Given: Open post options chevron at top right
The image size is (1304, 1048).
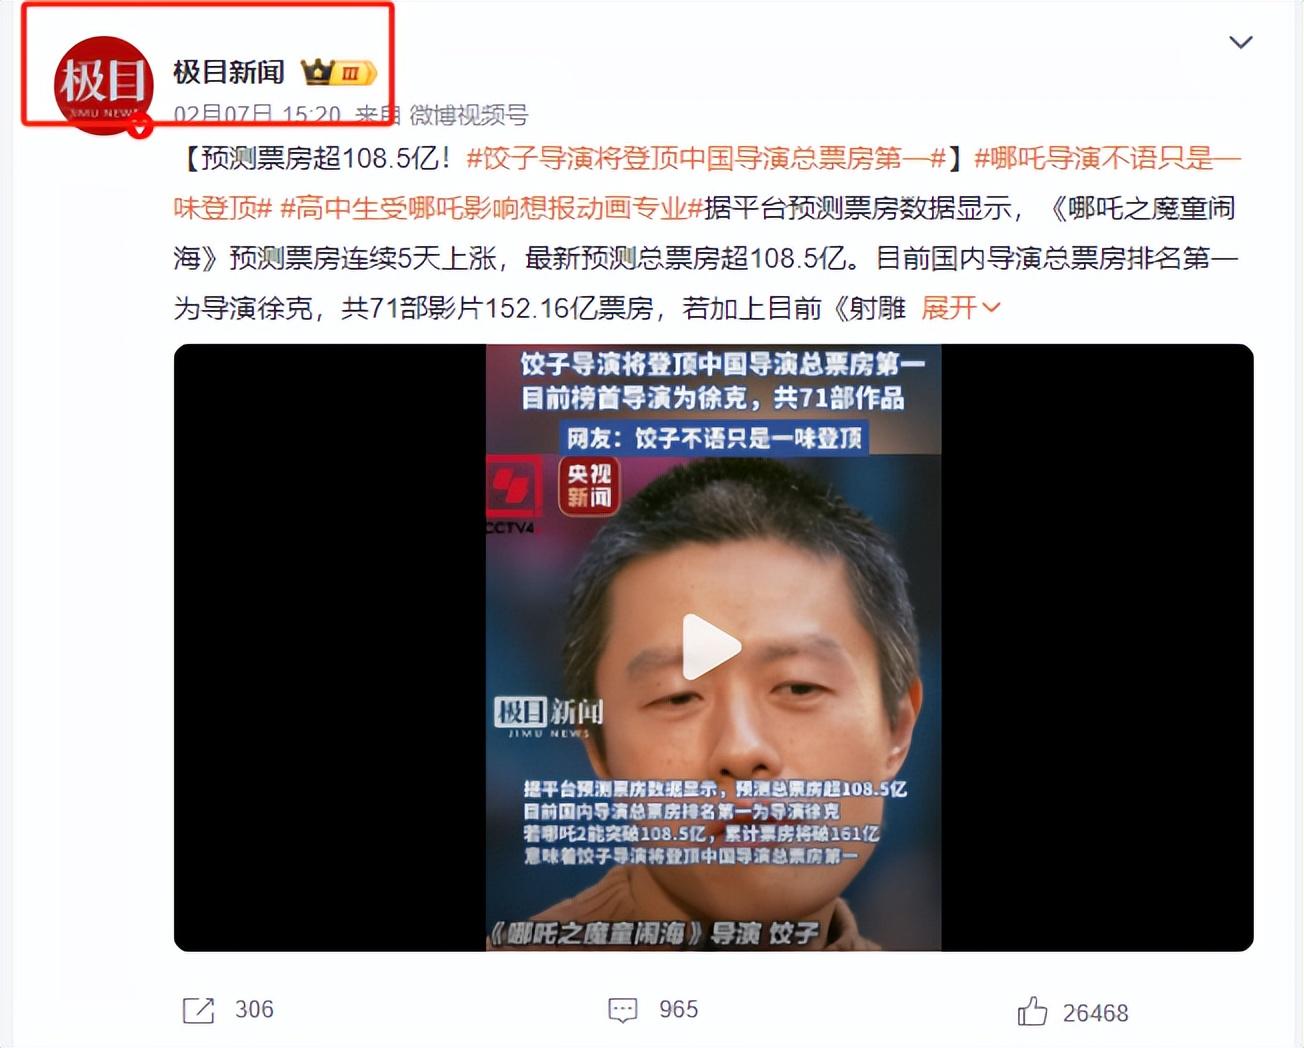Looking at the screenshot, I should coord(1241,42).
